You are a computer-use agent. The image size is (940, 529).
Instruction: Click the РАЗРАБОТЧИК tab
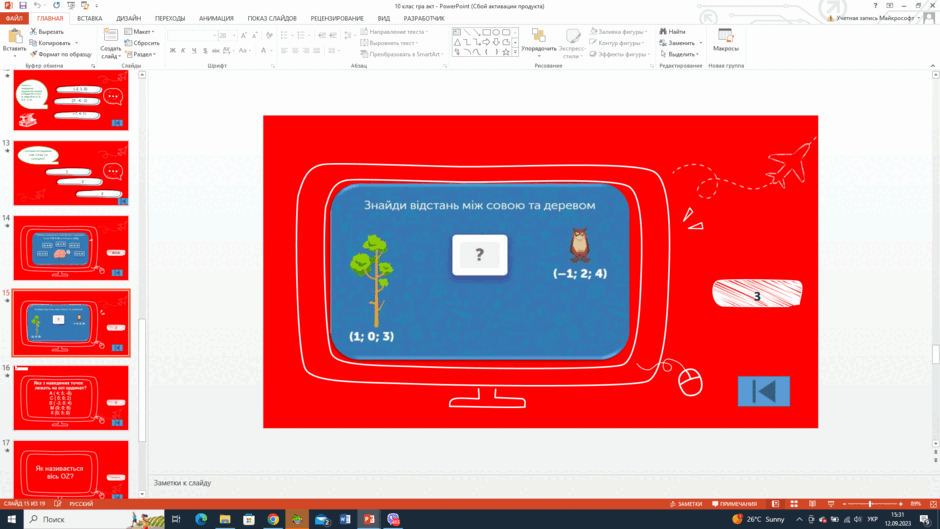[x=424, y=18]
